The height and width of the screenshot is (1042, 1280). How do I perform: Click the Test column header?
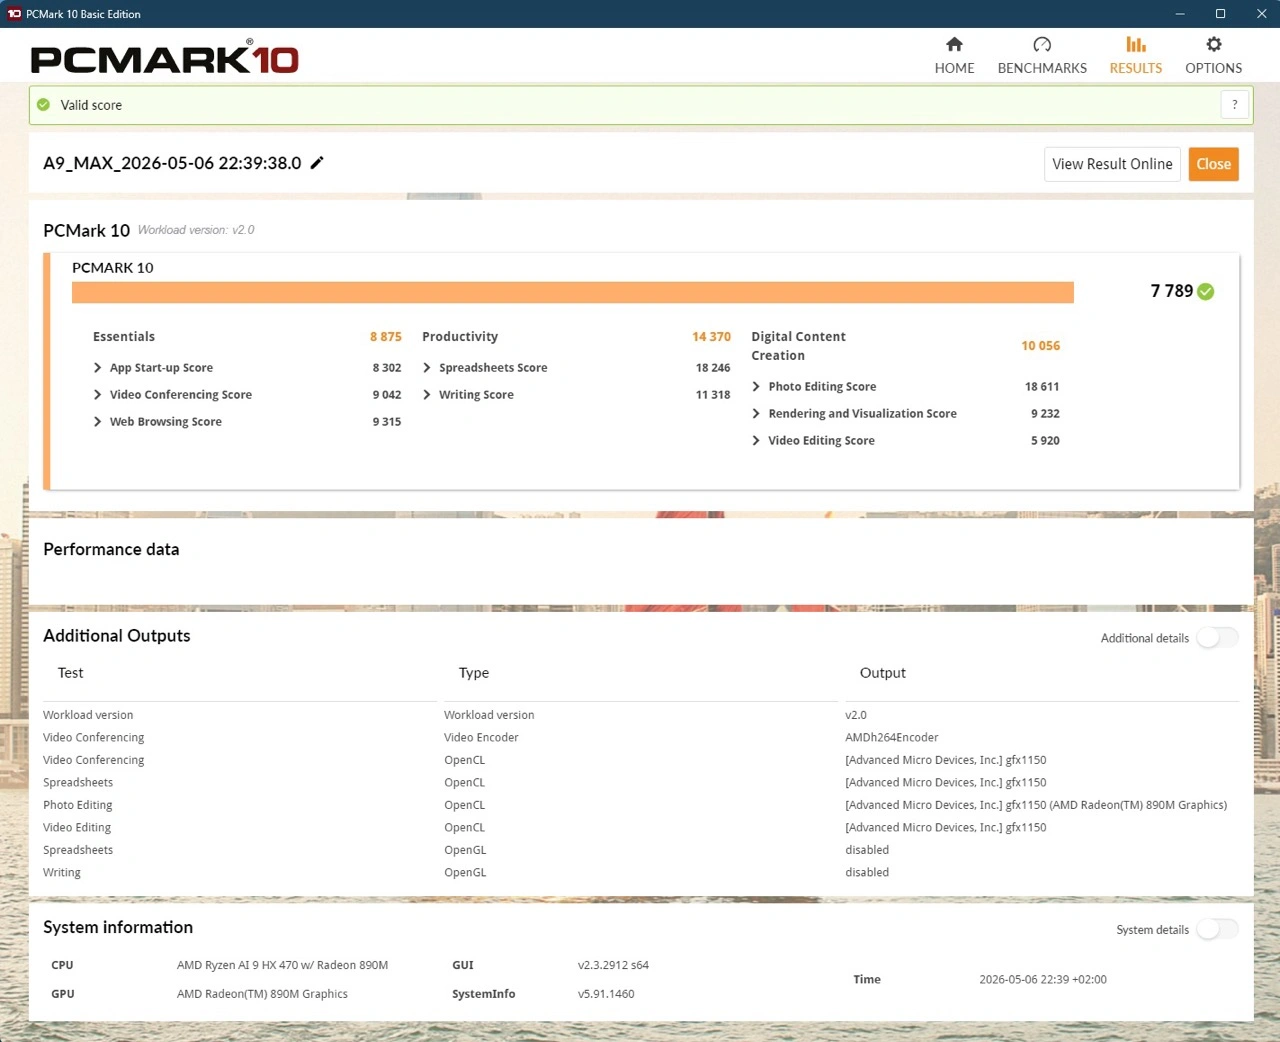pos(70,673)
